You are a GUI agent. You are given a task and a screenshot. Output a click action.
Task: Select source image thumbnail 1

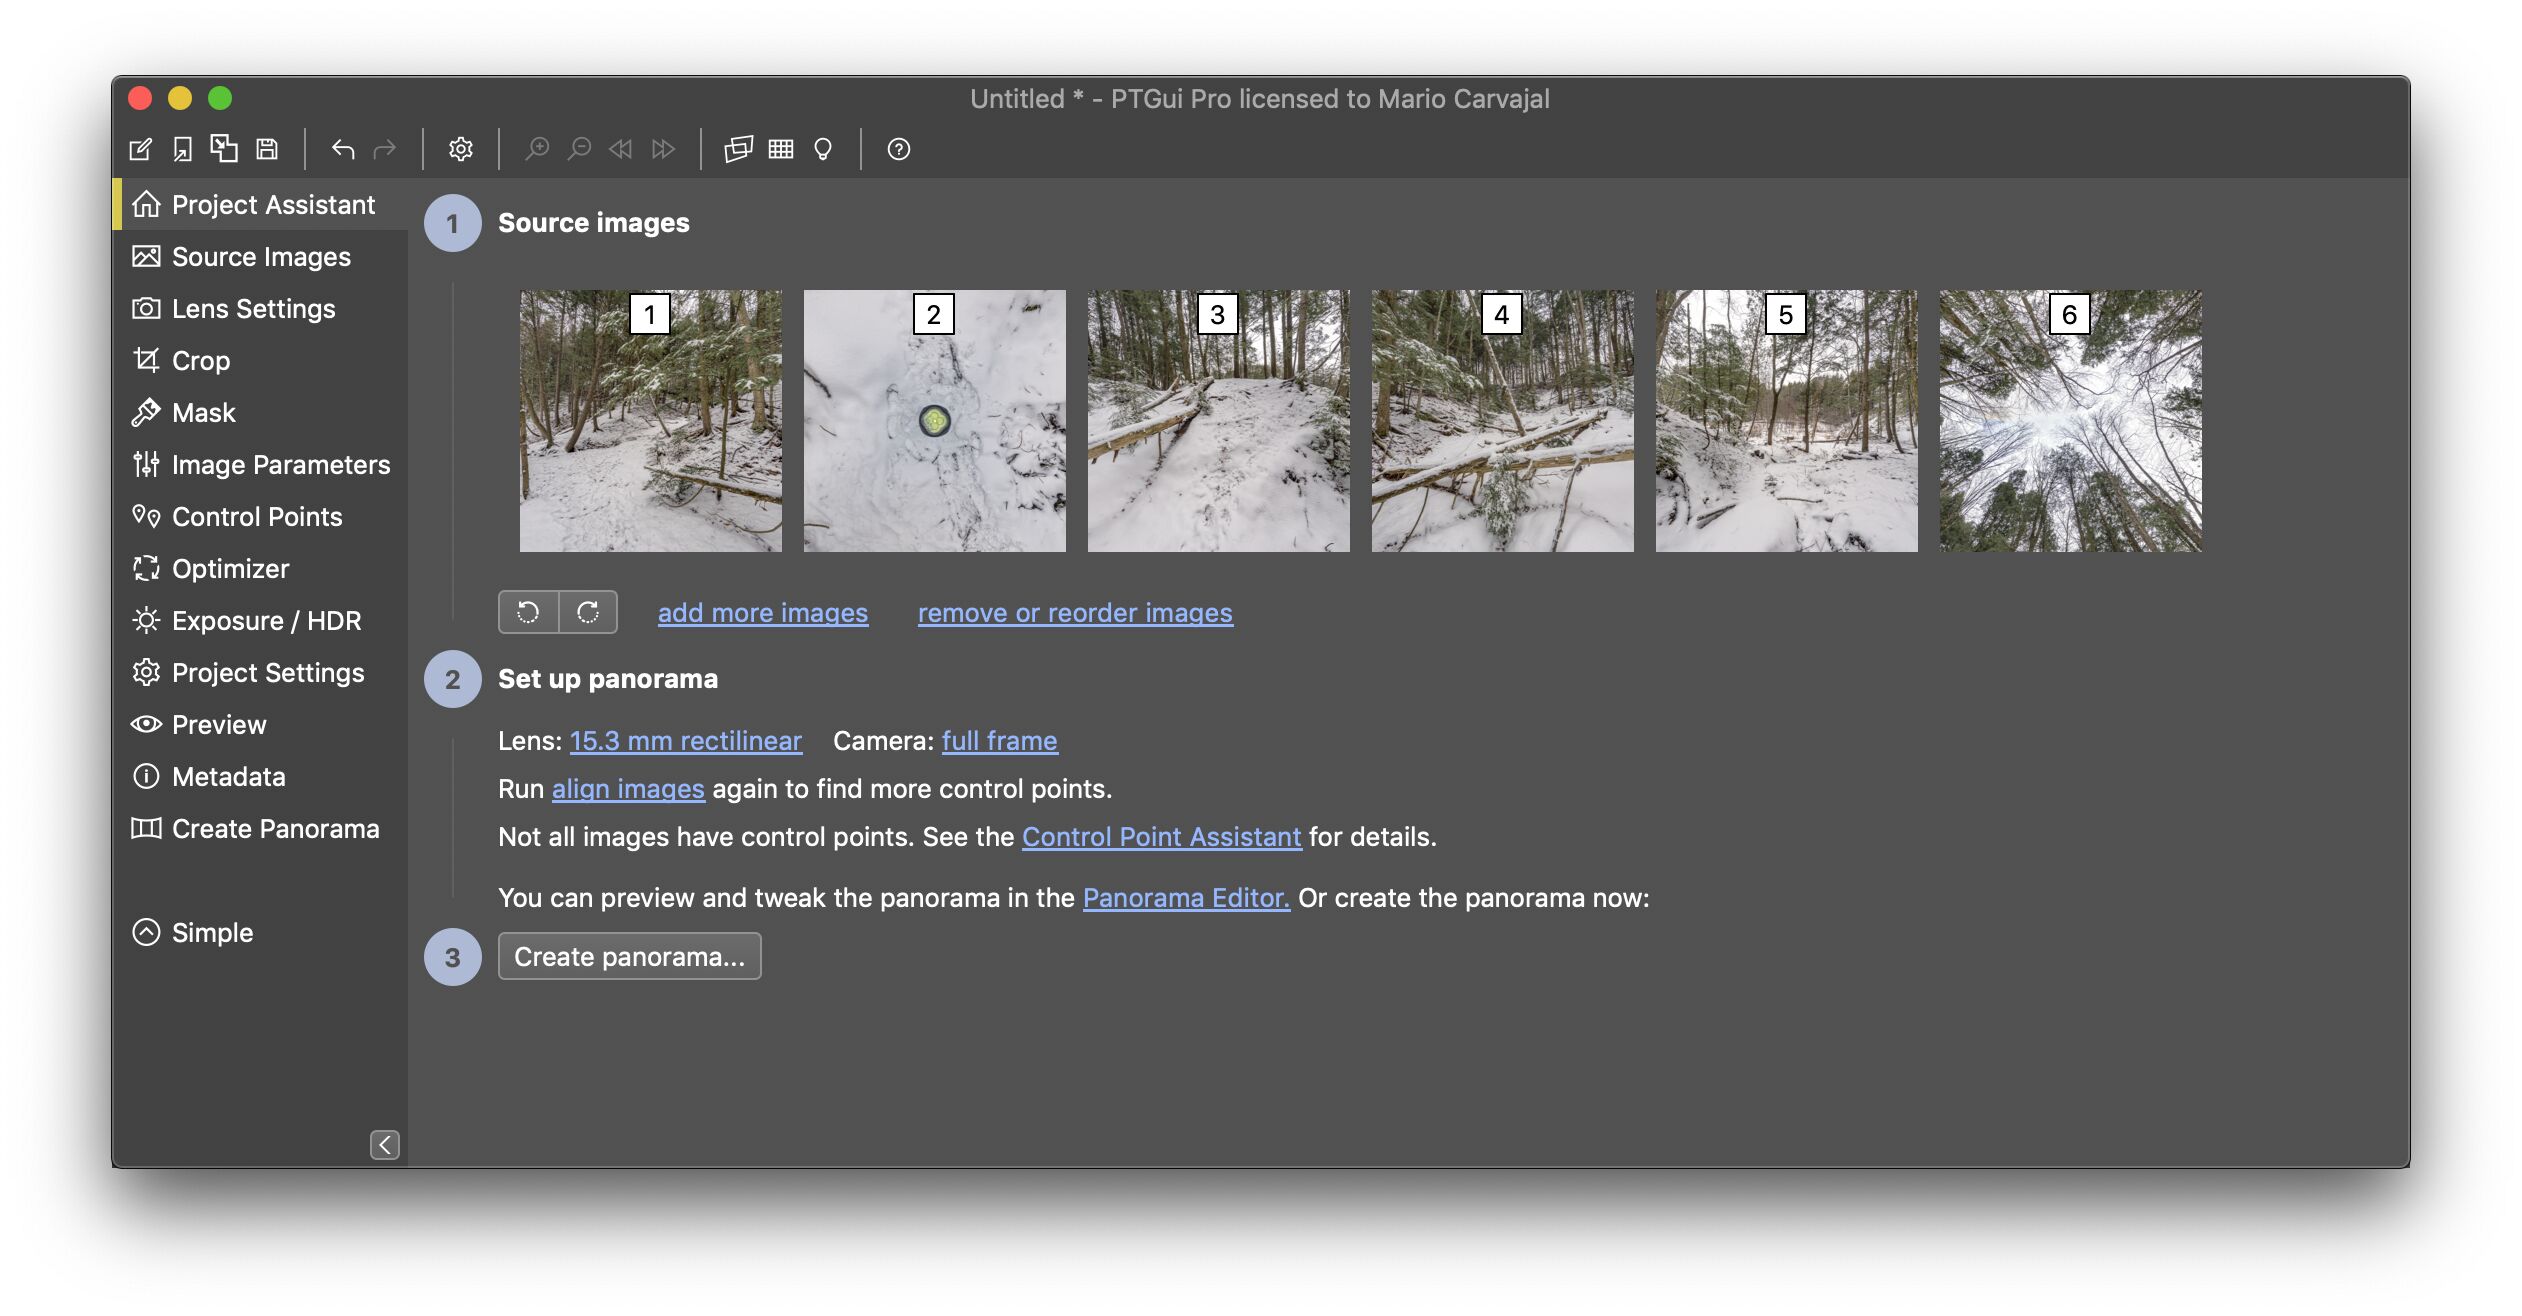point(651,421)
